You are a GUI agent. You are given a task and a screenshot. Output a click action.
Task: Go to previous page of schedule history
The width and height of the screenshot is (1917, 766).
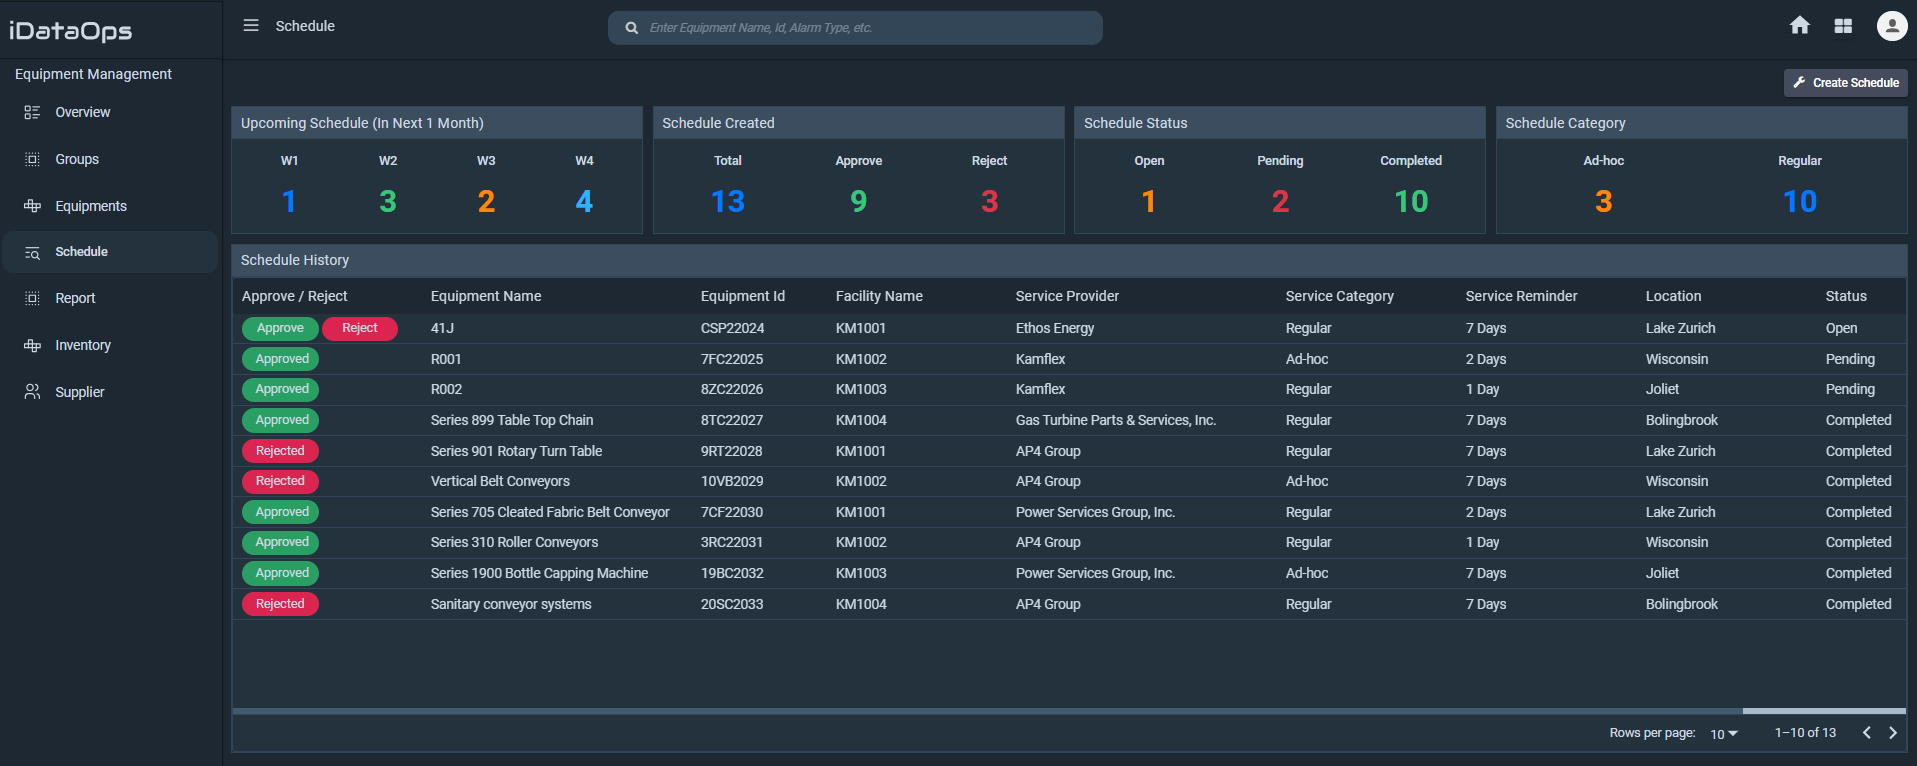[x=1866, y=733]
